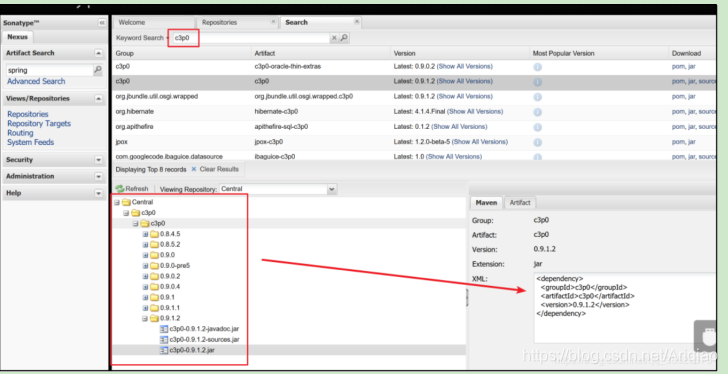Open the Nexus tab in sidebar
The width and height of the screenshot is (728, 374).
coord(17,37)
